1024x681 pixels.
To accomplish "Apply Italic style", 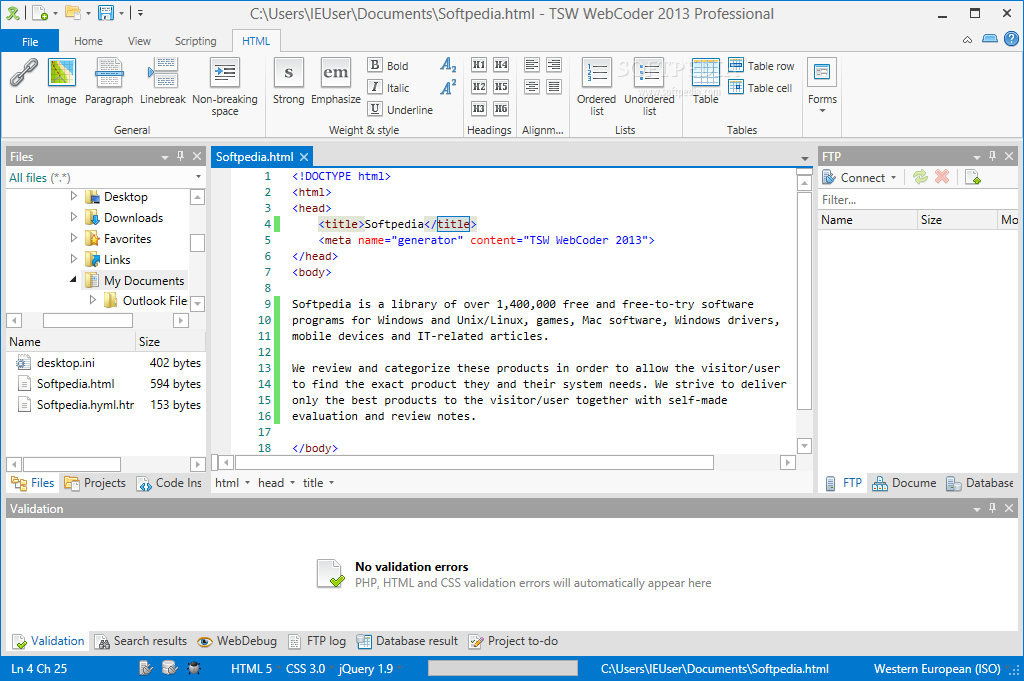I will (x=389, y=87).
